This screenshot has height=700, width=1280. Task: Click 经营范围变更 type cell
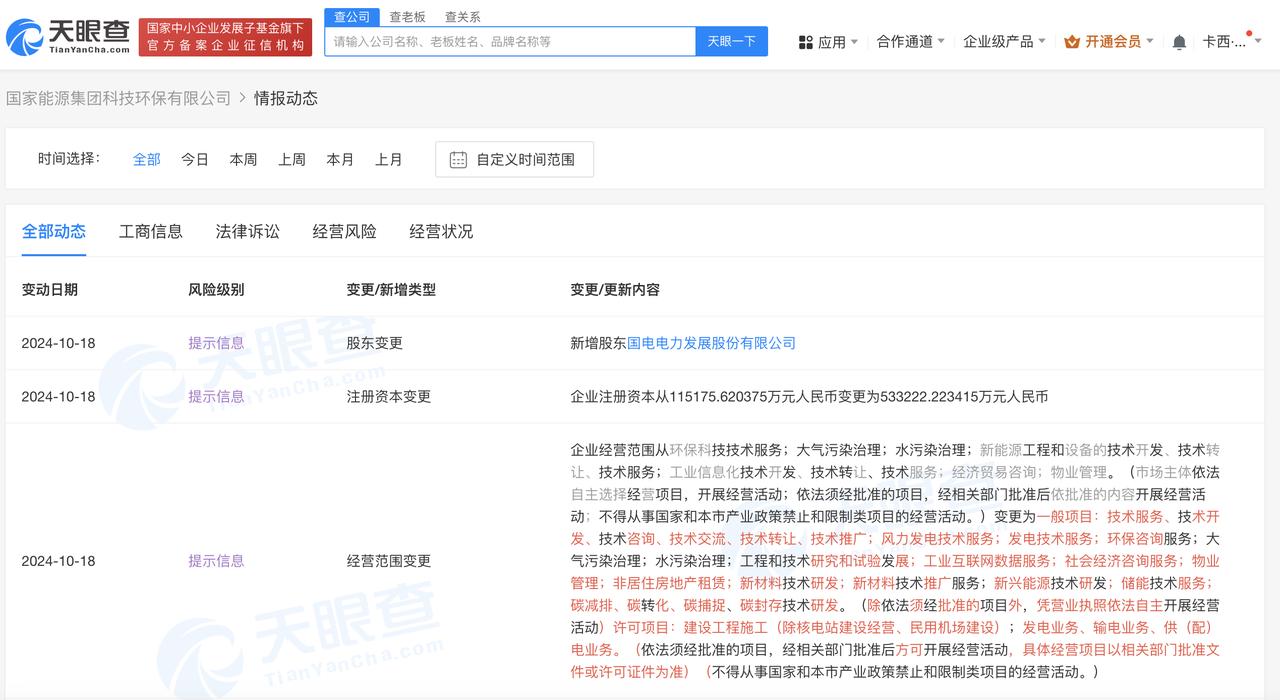click(x=389, y=561)
